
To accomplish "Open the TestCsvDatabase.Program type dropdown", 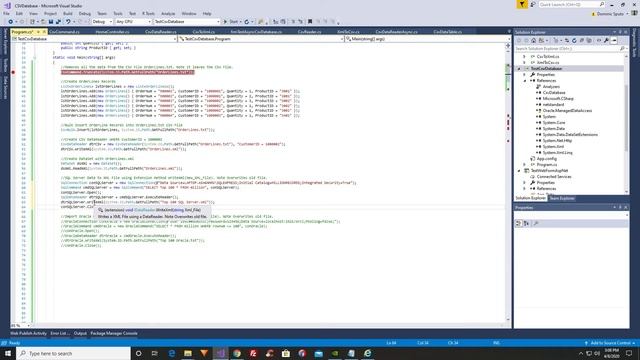I will (x=261, y=39).
